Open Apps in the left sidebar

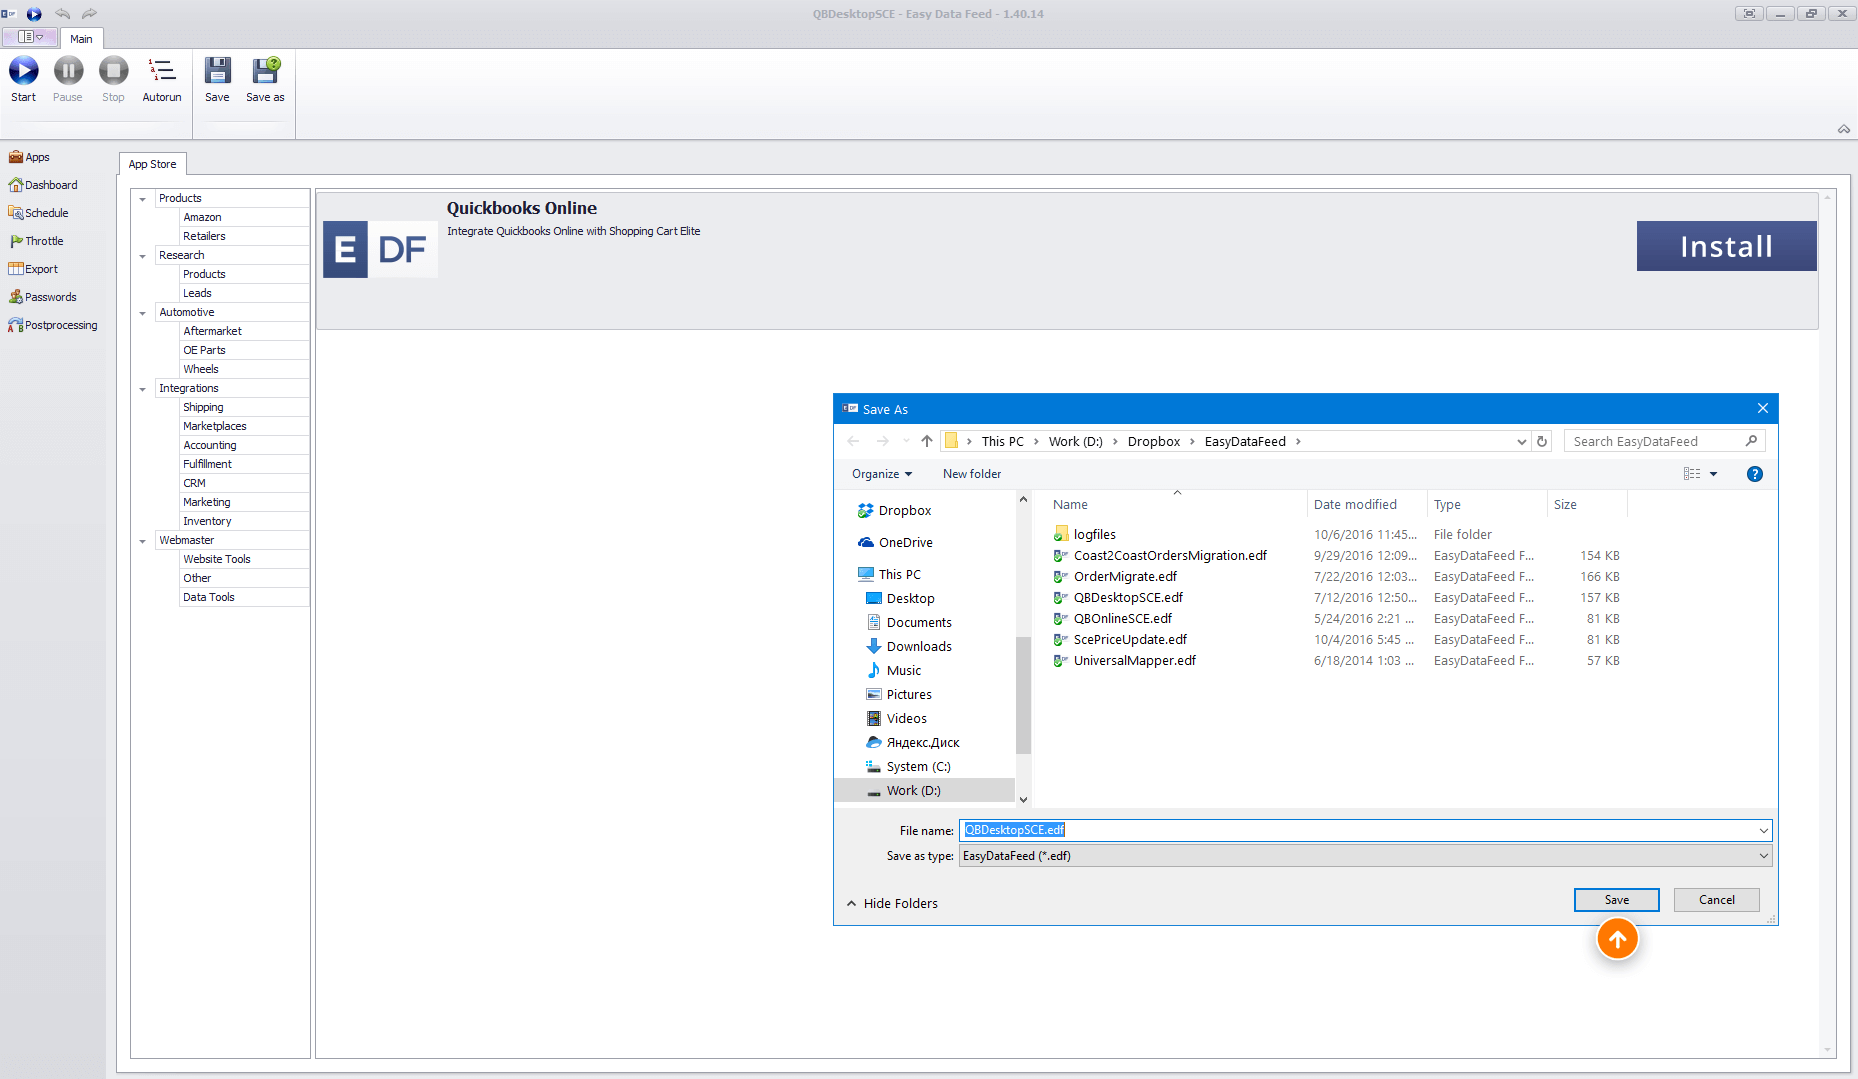(29, 157)
